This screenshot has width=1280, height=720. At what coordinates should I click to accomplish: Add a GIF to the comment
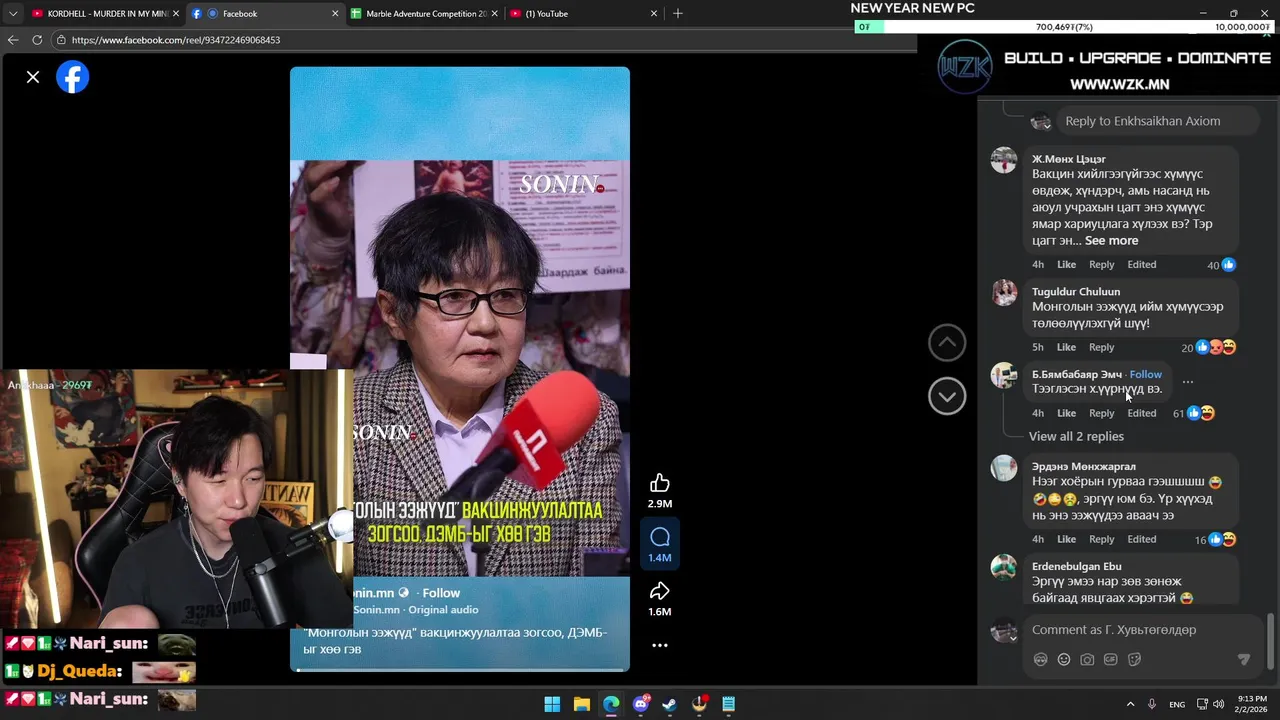pos(1111,660)
